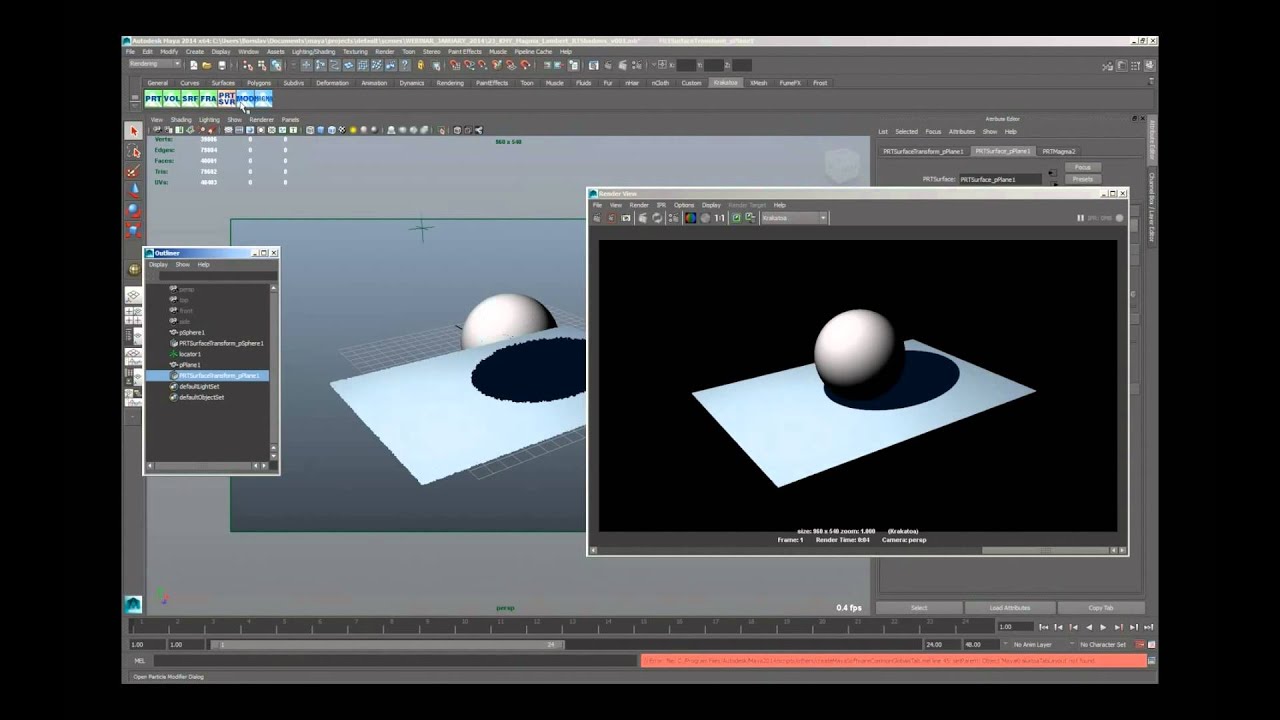The width and height of the screenshot is (1280, 720).
Task: Open the Pipeline Cache menu
Action: (x=533, y=51)
